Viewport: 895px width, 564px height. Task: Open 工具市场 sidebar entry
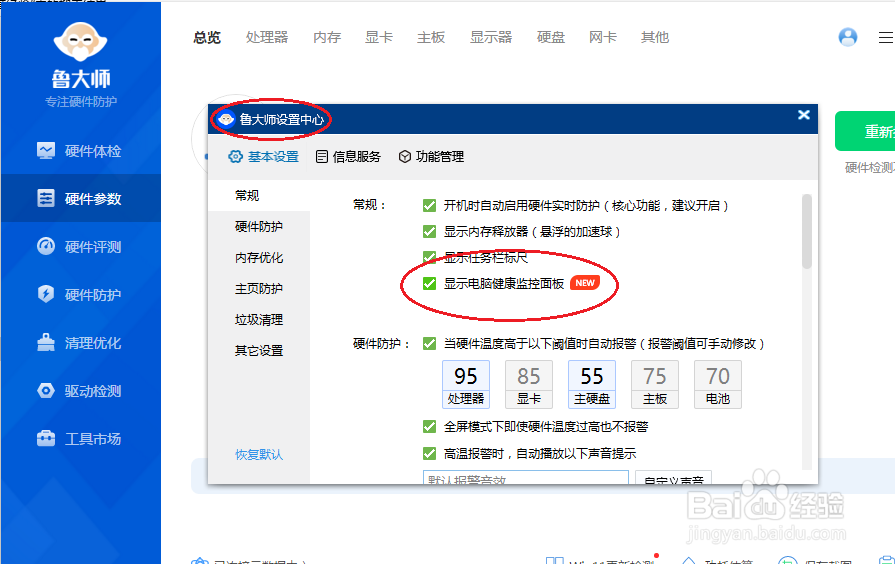coord(80,438)
